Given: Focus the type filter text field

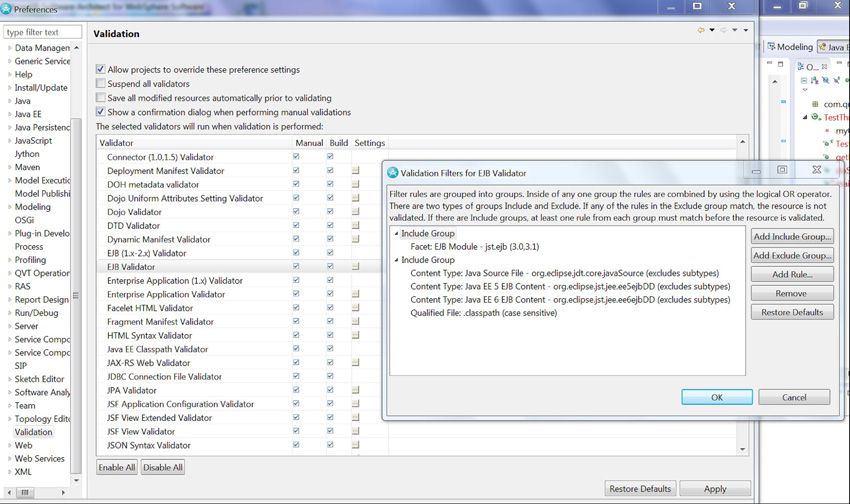Looking at the screenshot, I should tap(43, 32).
